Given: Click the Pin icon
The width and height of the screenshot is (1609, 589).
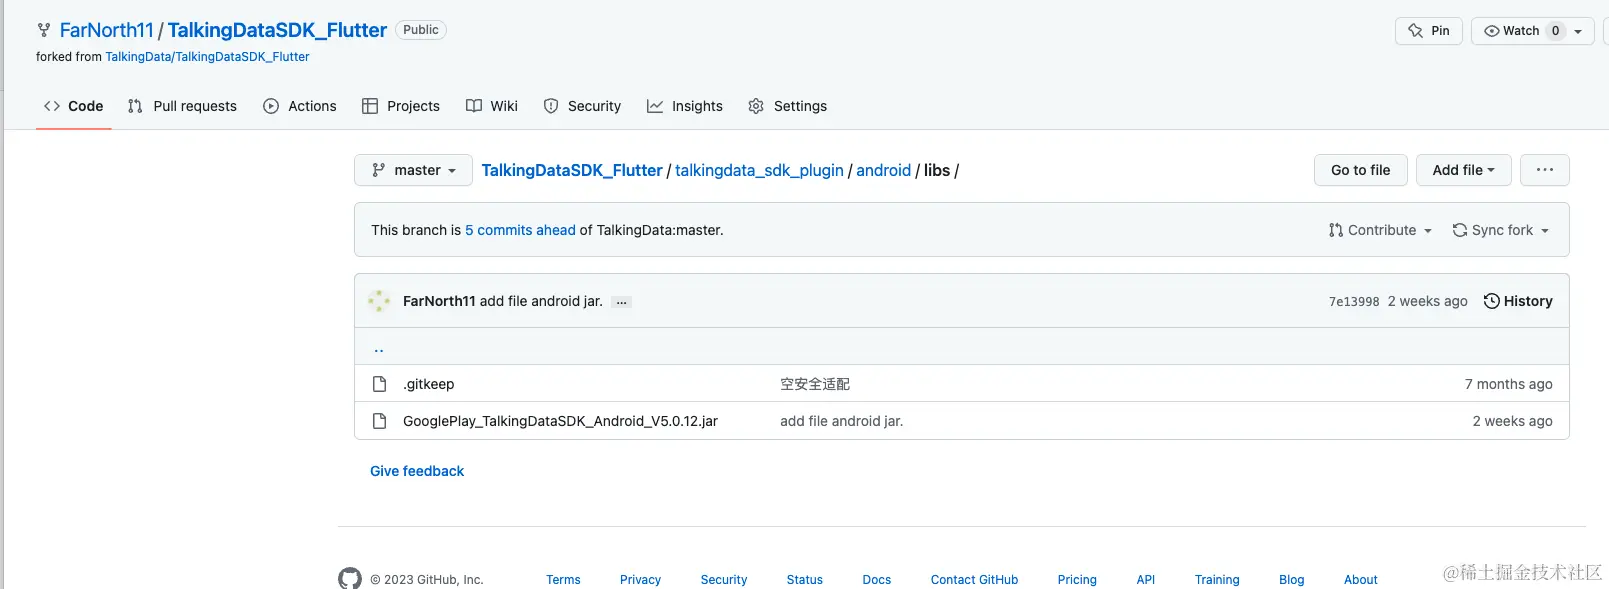Looking at the screenshot, I should pyautogui.click(x=1415, y=31).
